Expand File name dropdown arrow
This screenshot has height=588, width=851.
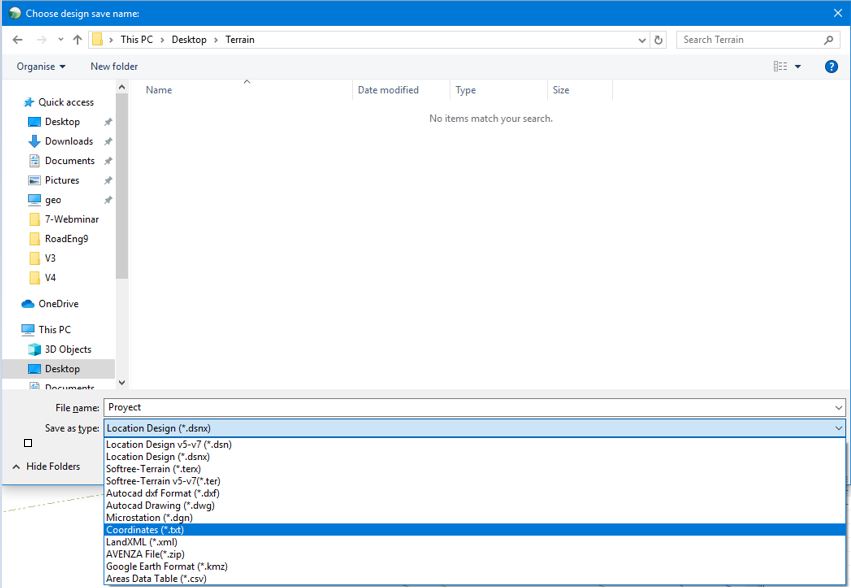click(x=839, y=407)
